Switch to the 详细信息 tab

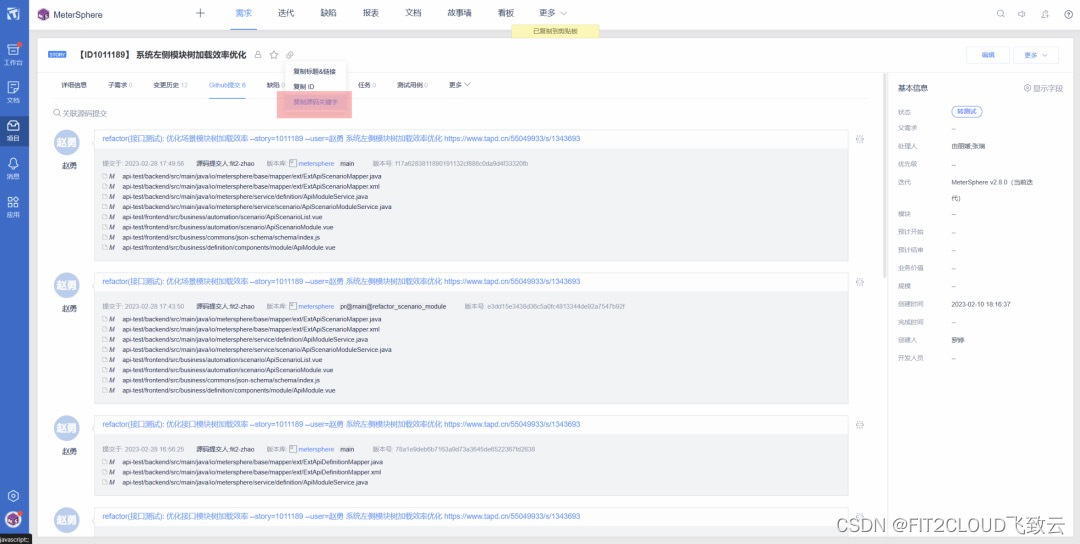point(74,85)
